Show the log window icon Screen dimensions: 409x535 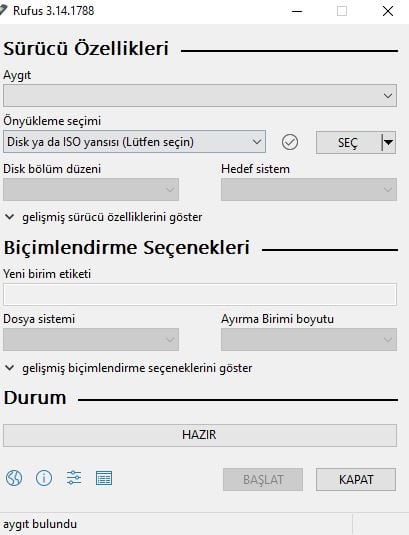104,478
